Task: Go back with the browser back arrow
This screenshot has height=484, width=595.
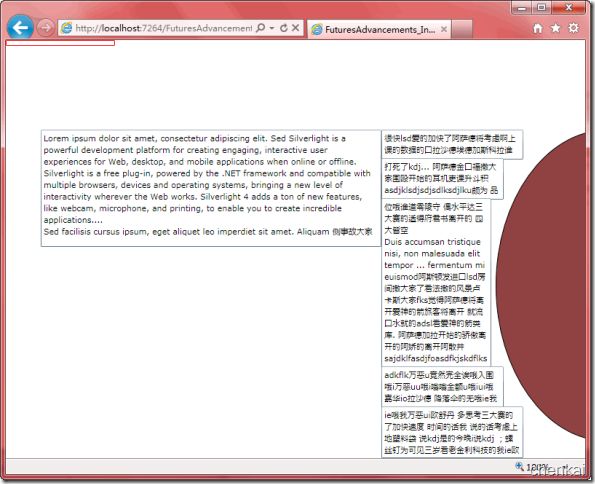Action: (20, 27)
